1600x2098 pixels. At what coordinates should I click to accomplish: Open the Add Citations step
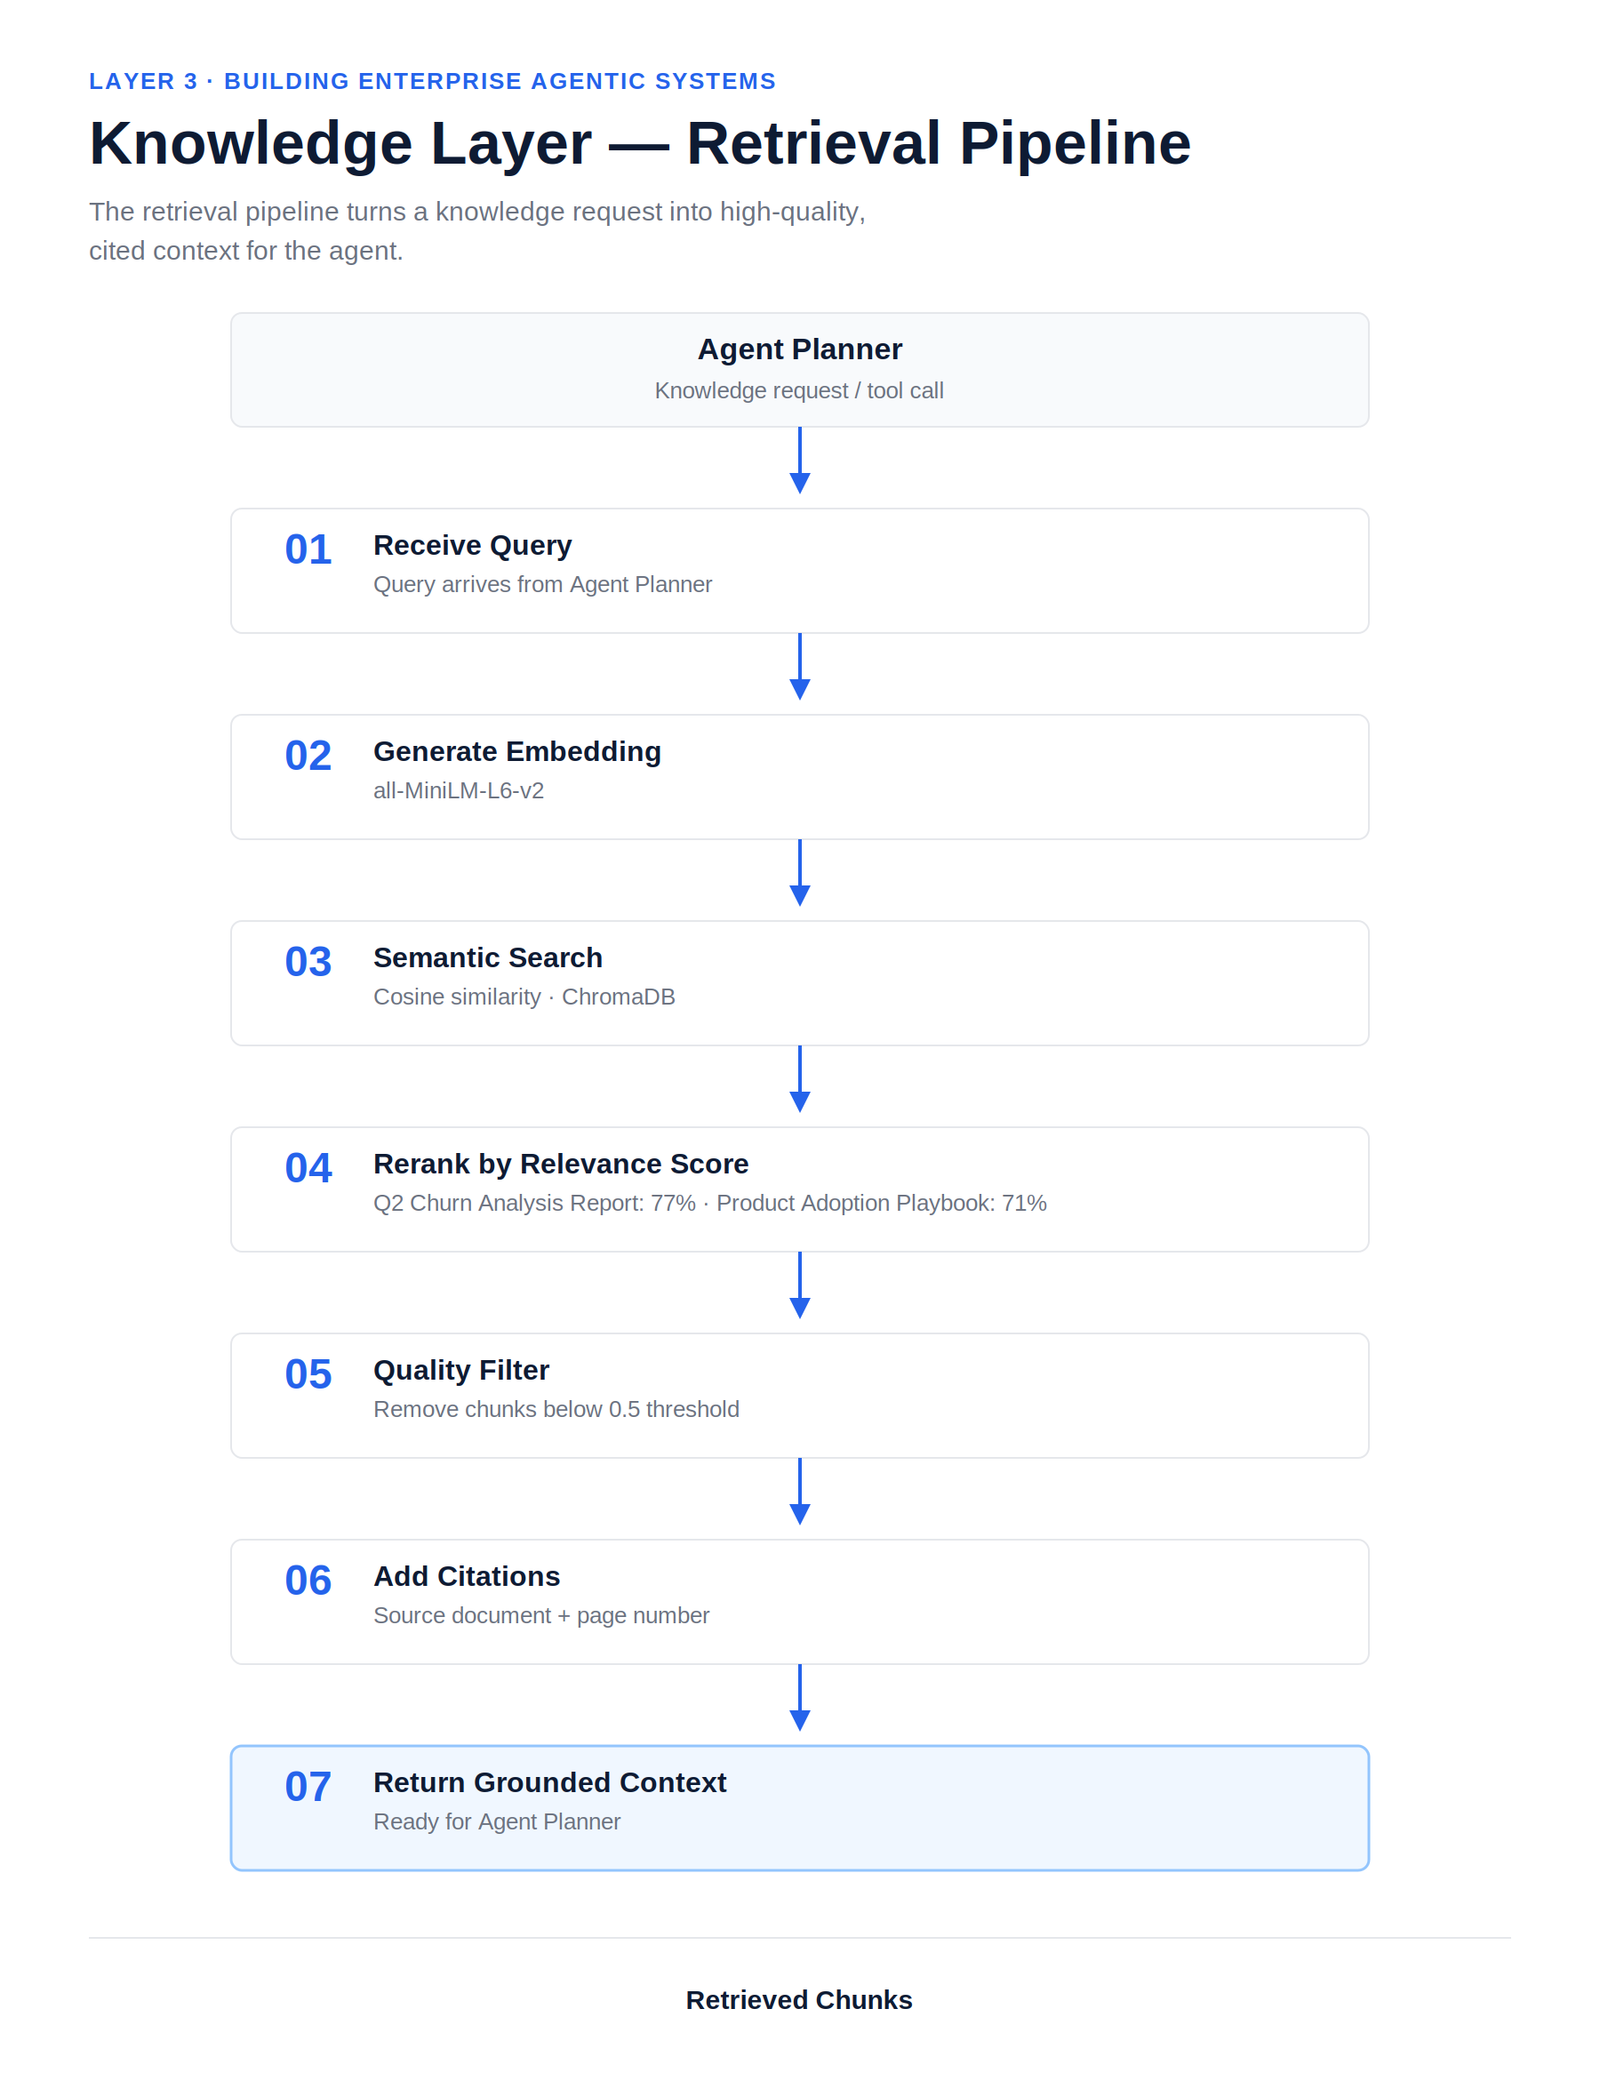tap(799, 1601)
